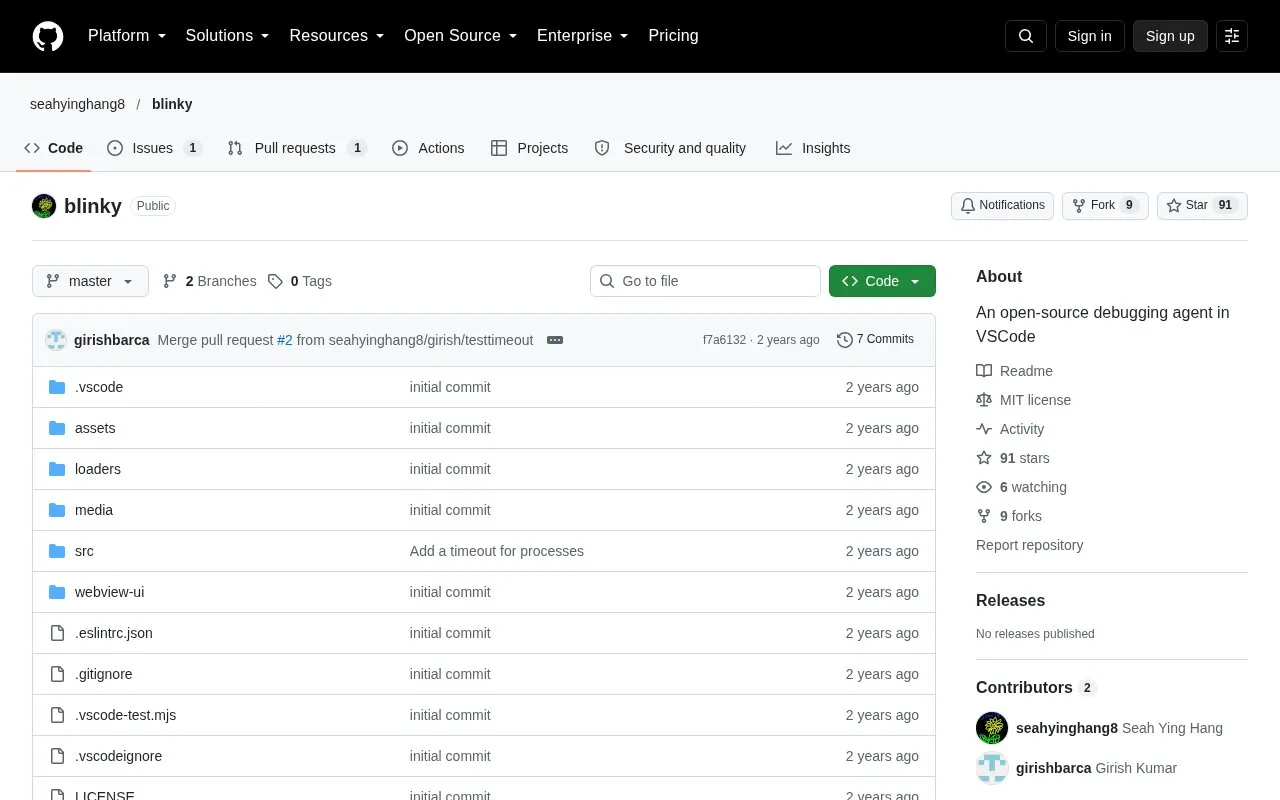Open the Activity link in About
This screenshot has height=800, width=1280.
pyautogui.click(x=1010, y=429)
